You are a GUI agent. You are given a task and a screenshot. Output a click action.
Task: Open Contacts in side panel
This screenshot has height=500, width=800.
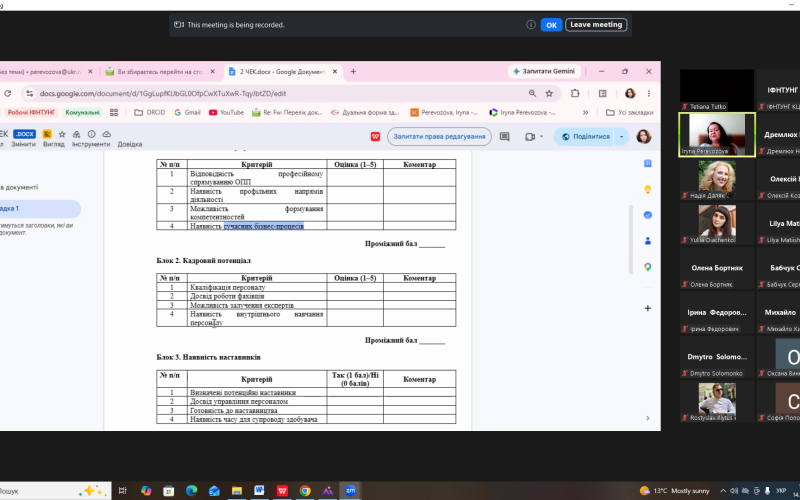click(x=647, y=241)
